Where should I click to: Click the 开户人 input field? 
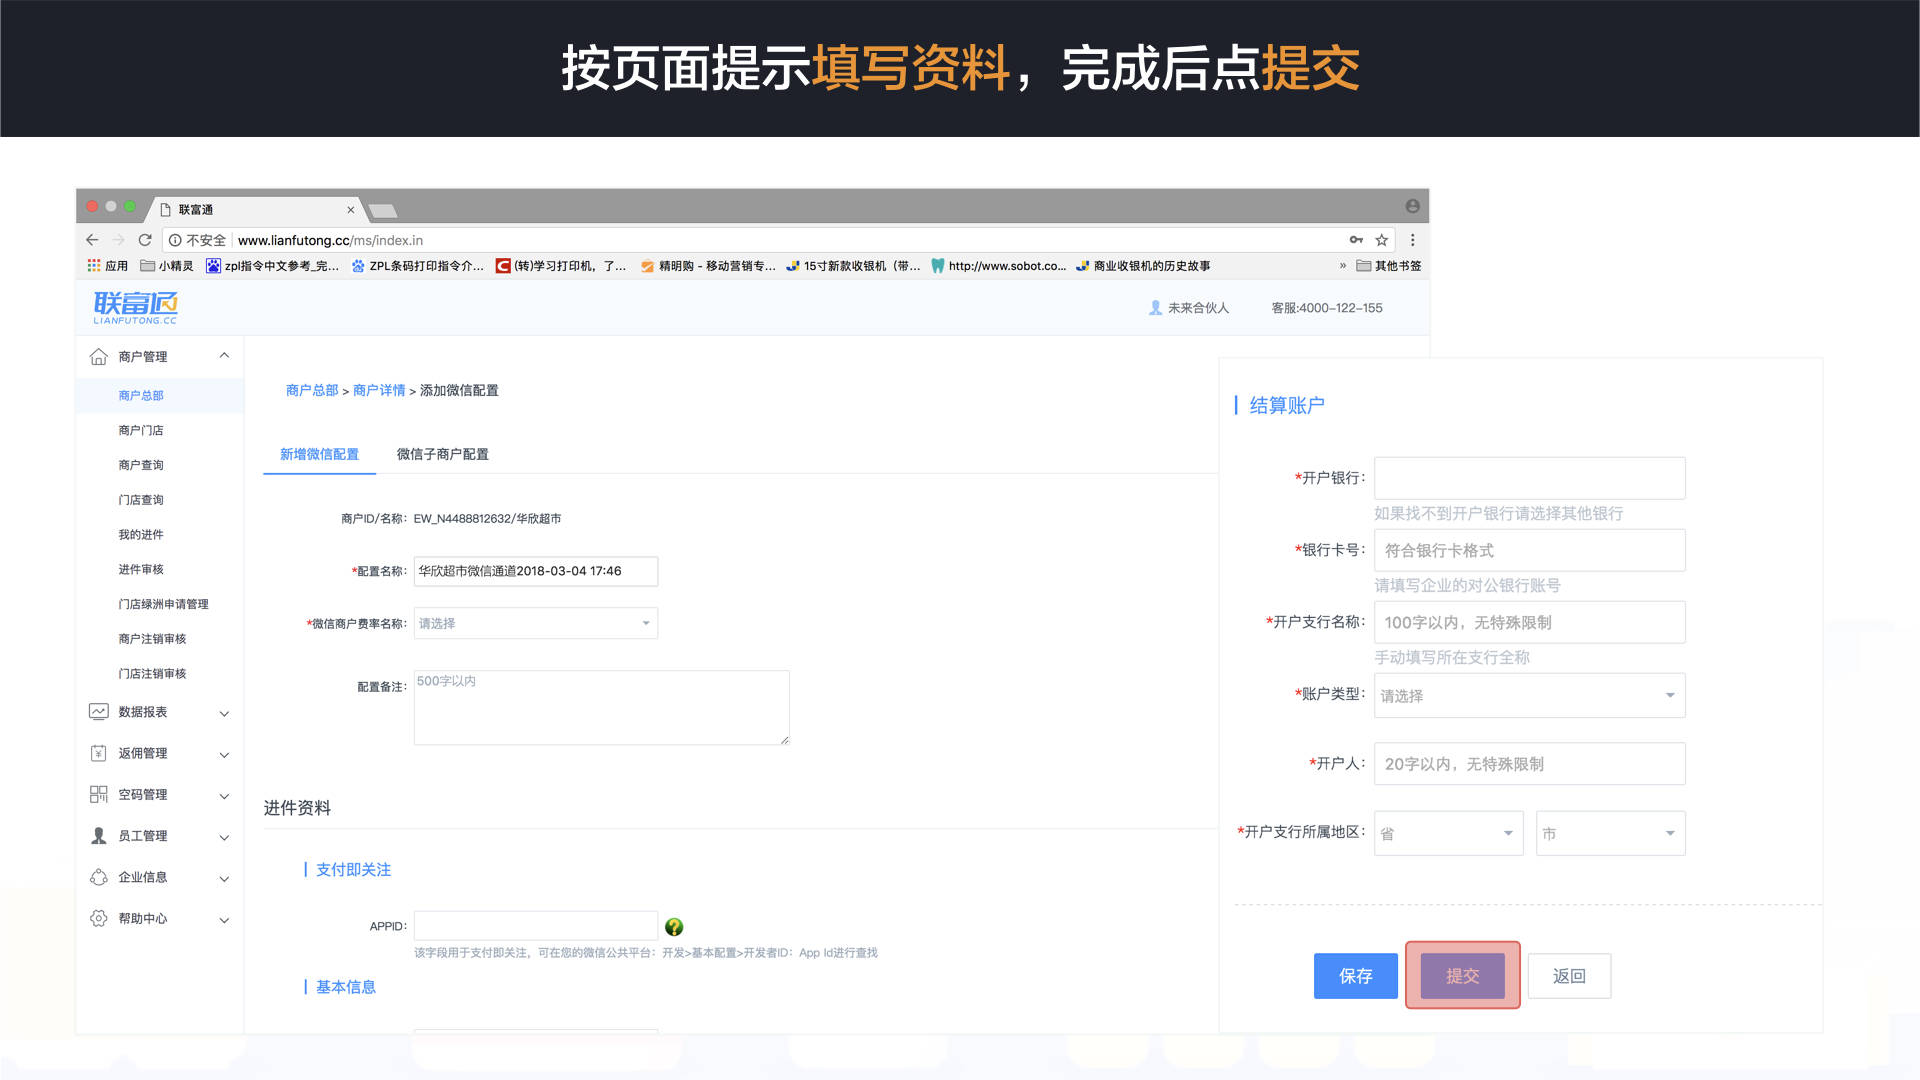click(1529, 764)
